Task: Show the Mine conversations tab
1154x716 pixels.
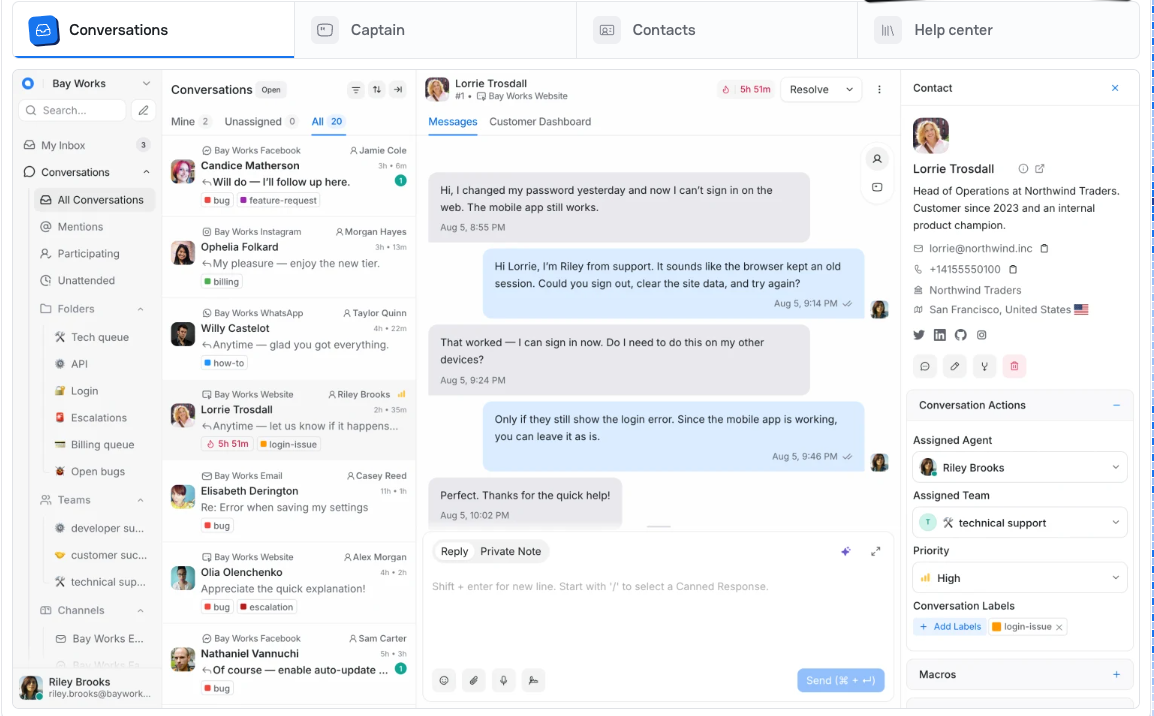Action: click(x=191, y=121)
